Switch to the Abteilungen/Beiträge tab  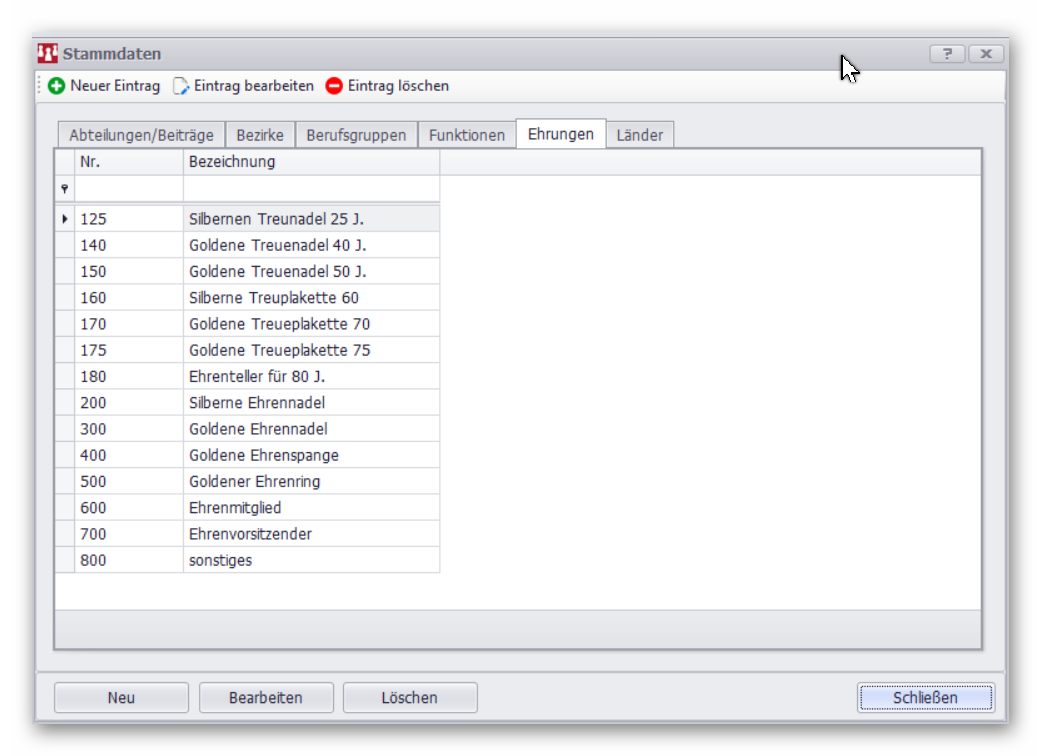tap(141, 135)
